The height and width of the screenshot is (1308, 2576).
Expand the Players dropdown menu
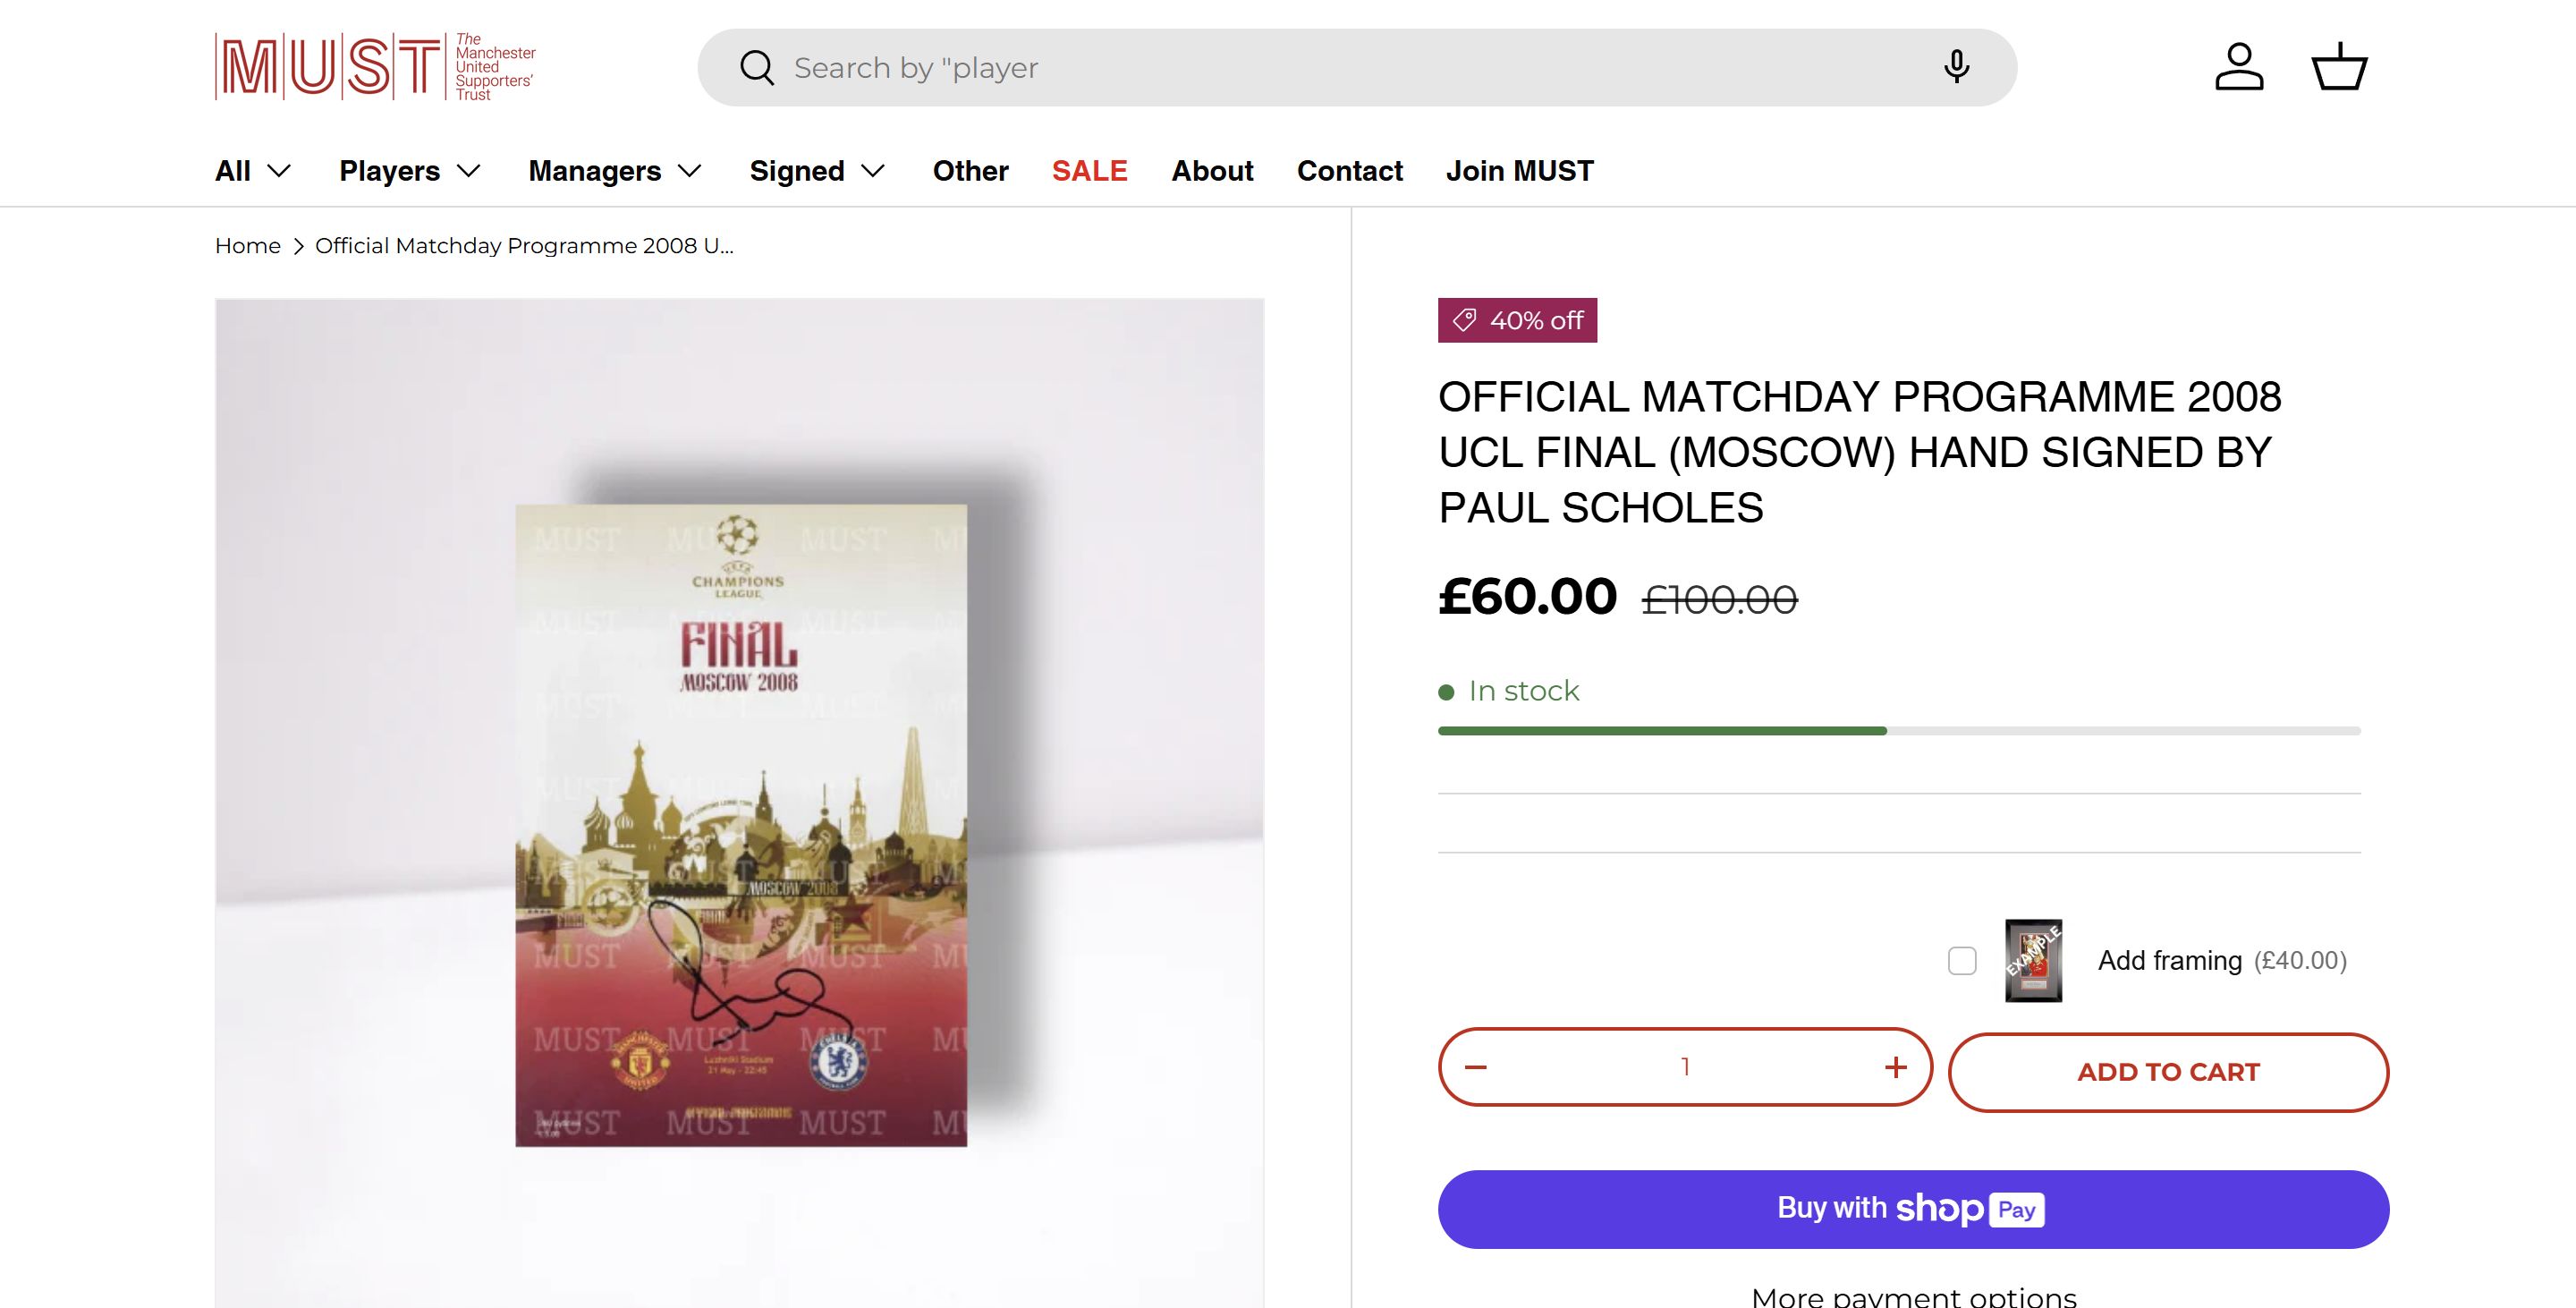coord(410,171)
